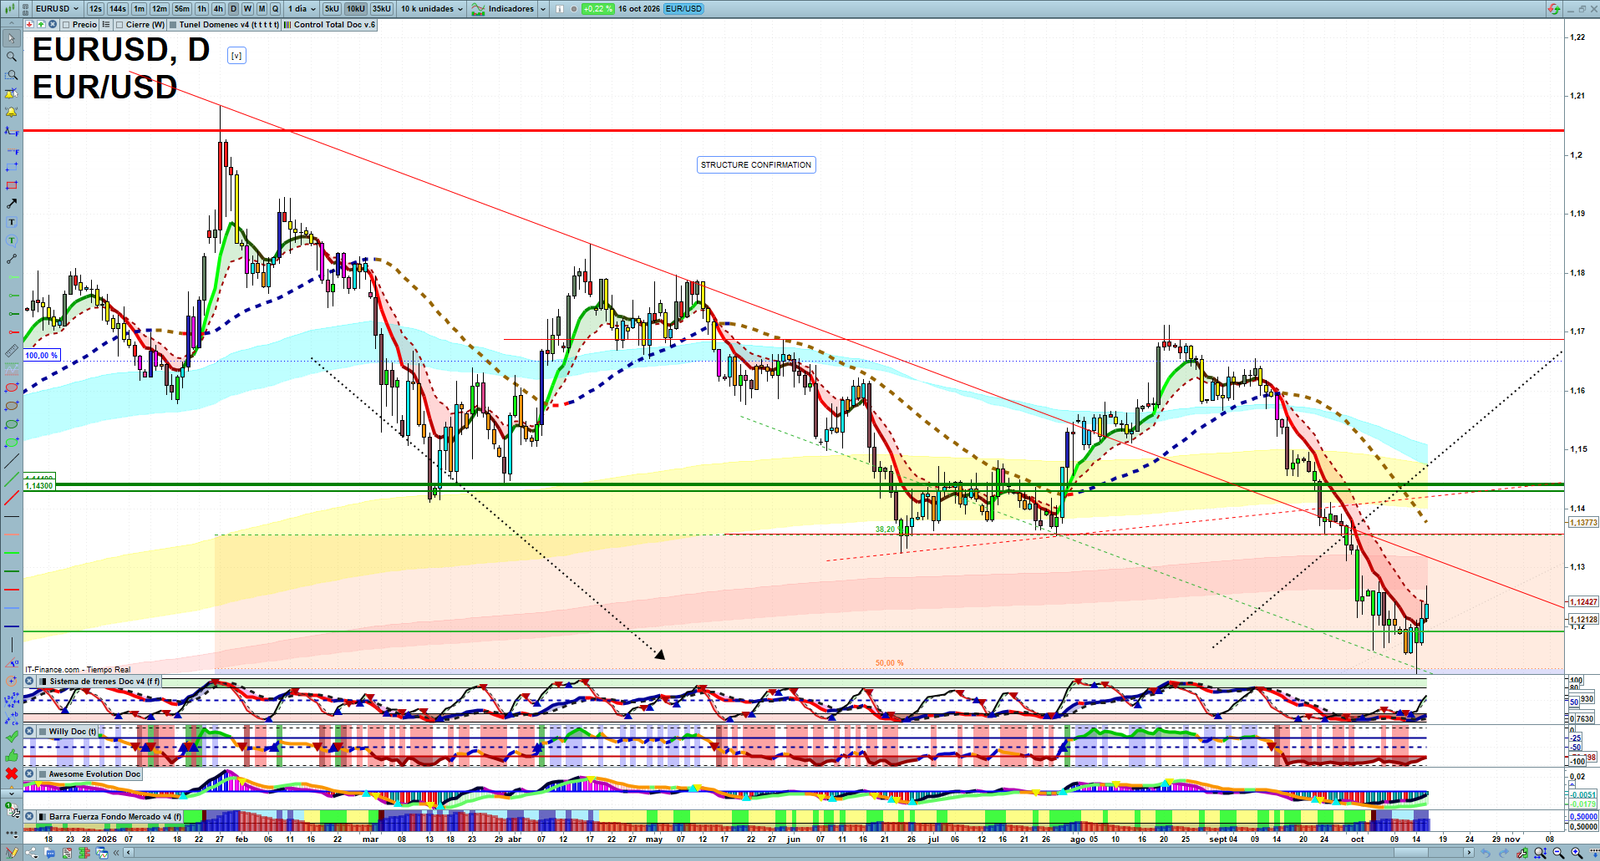
Task: Select the red ellipse drawing tool
Action: click(x=11, y=388)
